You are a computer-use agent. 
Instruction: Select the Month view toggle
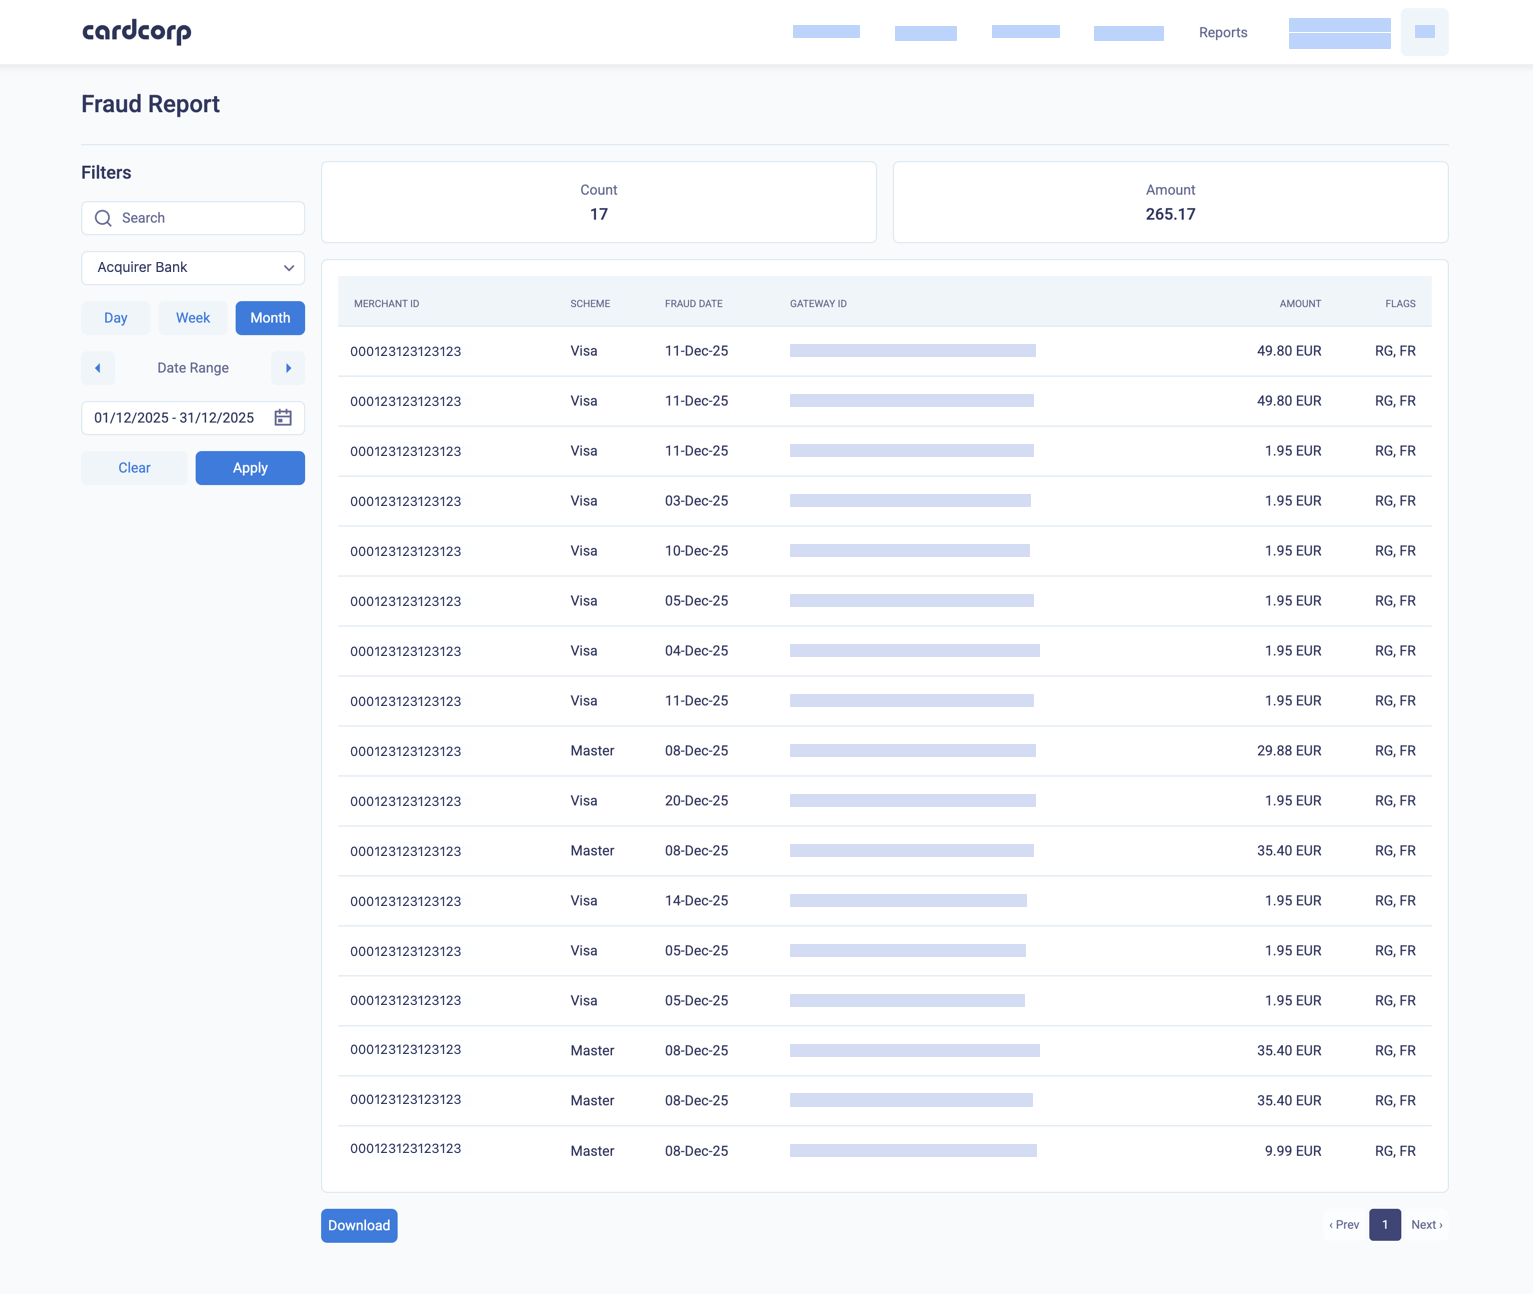[269, 317]
